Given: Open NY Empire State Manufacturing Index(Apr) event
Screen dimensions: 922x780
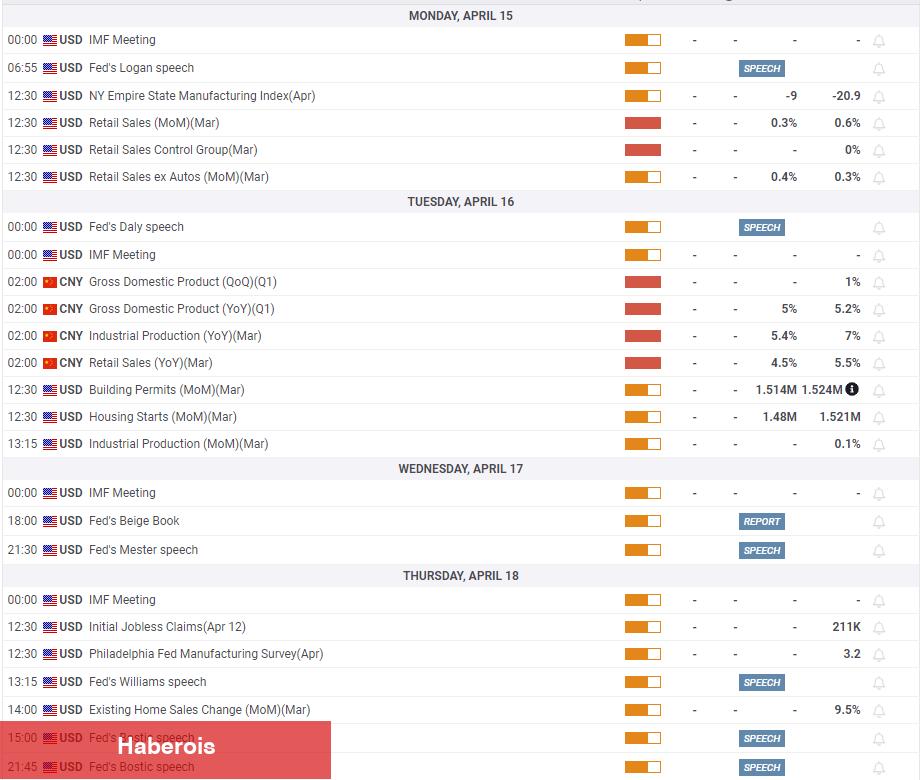Looking at the screenshot, I should [x=202, y=96].
